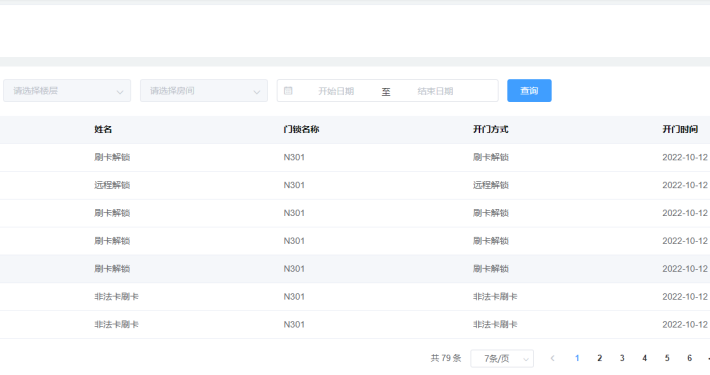Jump to page 6

click(690, 358)
